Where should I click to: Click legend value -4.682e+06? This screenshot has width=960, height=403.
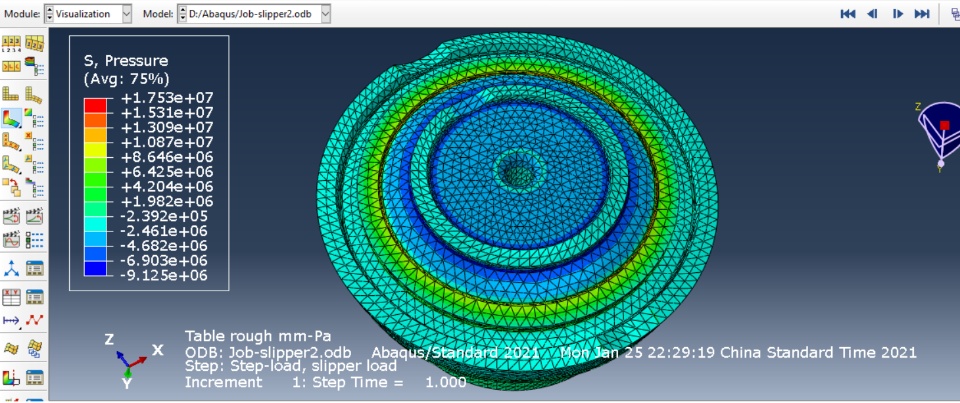pyautogui.click(x=164, y=246)
